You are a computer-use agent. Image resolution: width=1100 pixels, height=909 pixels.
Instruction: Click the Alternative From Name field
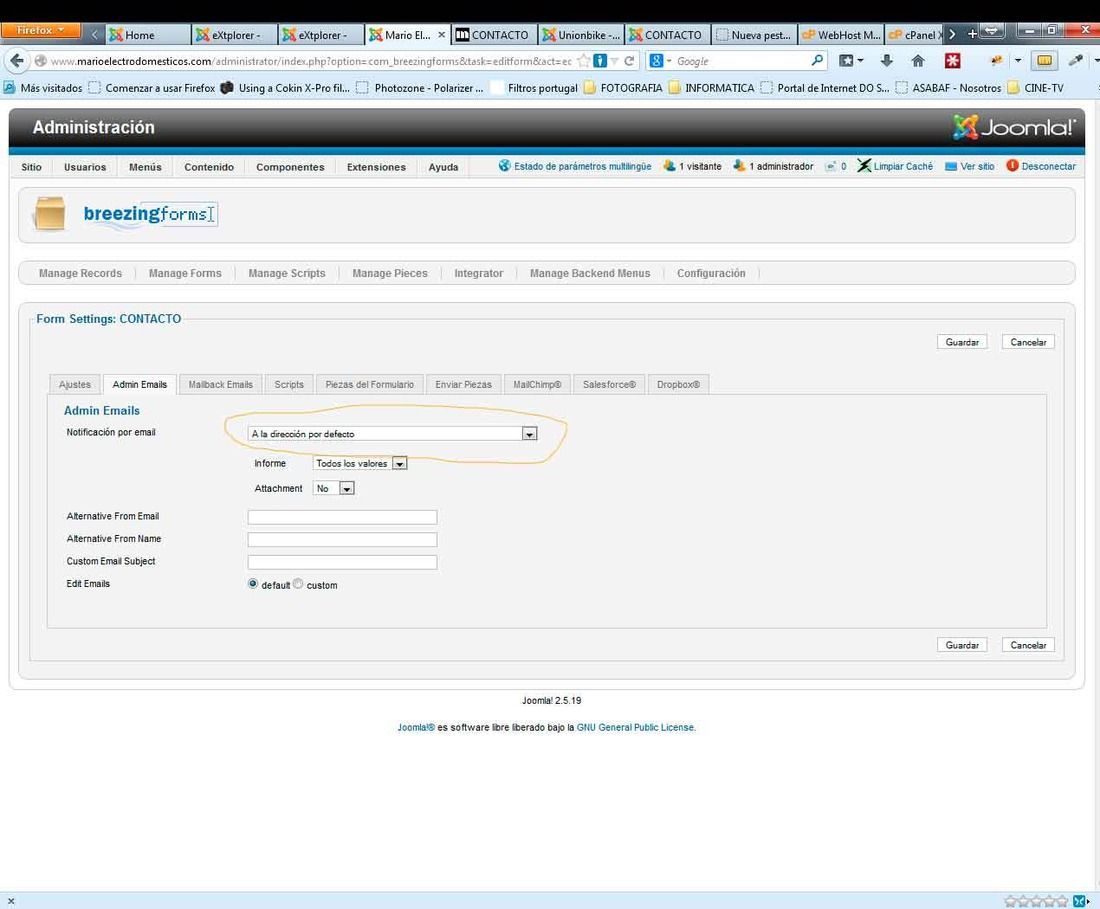(342, 540)
